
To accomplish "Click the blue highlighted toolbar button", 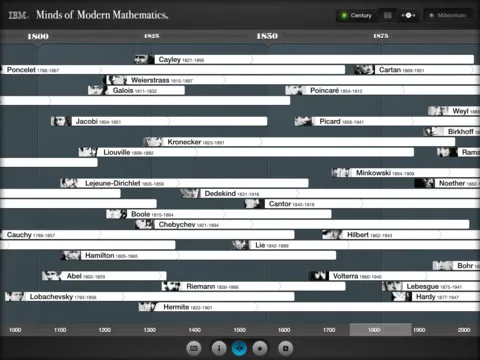I will click(239, 348).
